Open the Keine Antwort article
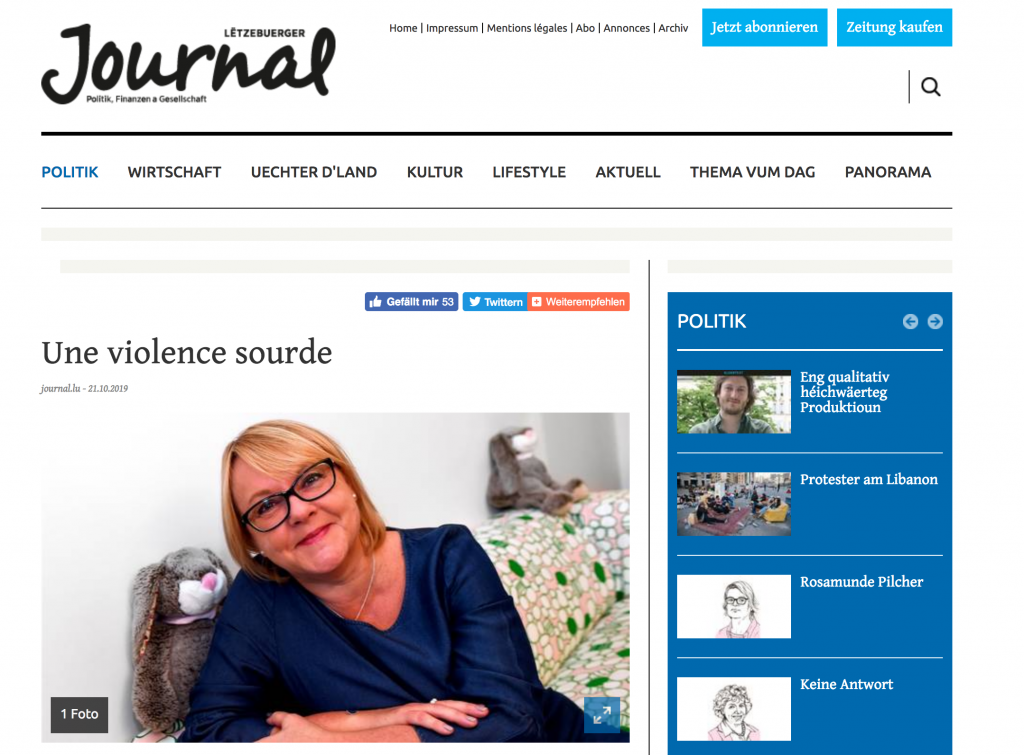Viewport: 1024px width, 755px height. coord(846,684)
